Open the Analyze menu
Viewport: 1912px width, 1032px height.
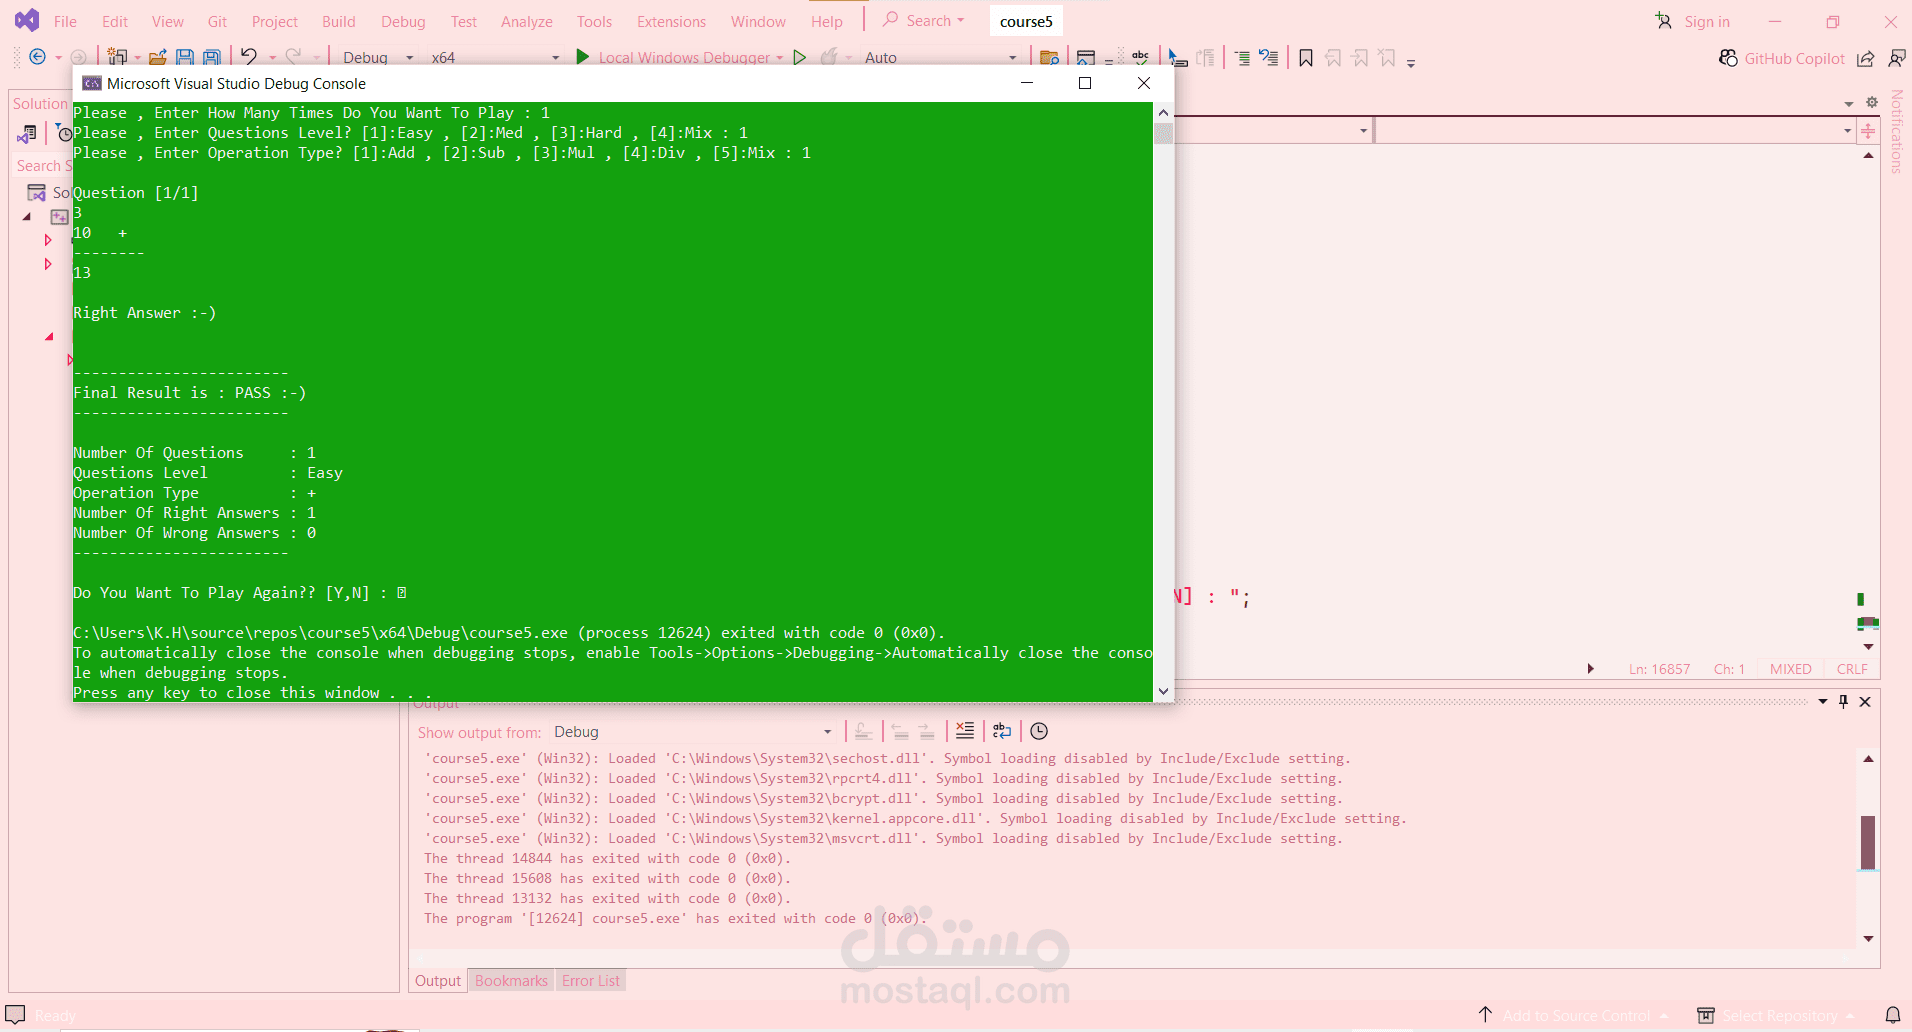(x=526, y=21)
